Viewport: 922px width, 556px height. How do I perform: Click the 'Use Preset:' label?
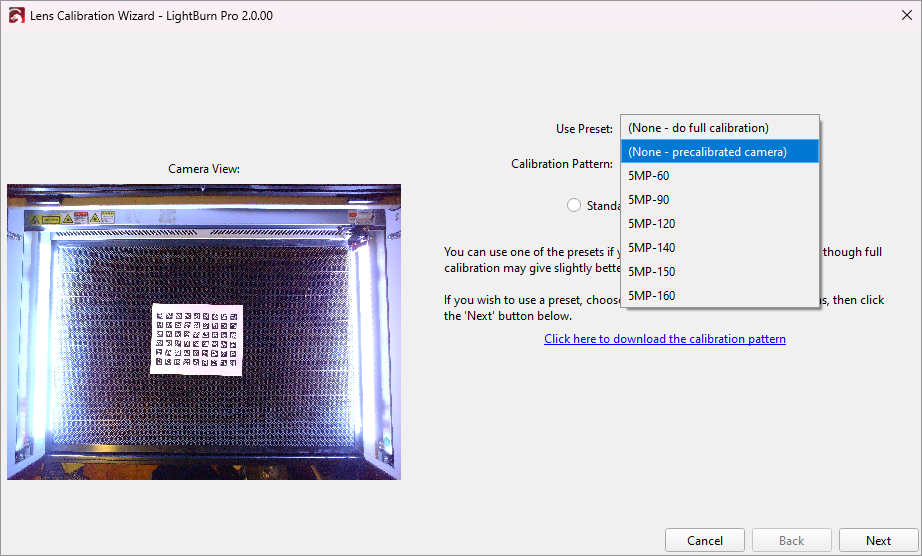click(584, 129)
